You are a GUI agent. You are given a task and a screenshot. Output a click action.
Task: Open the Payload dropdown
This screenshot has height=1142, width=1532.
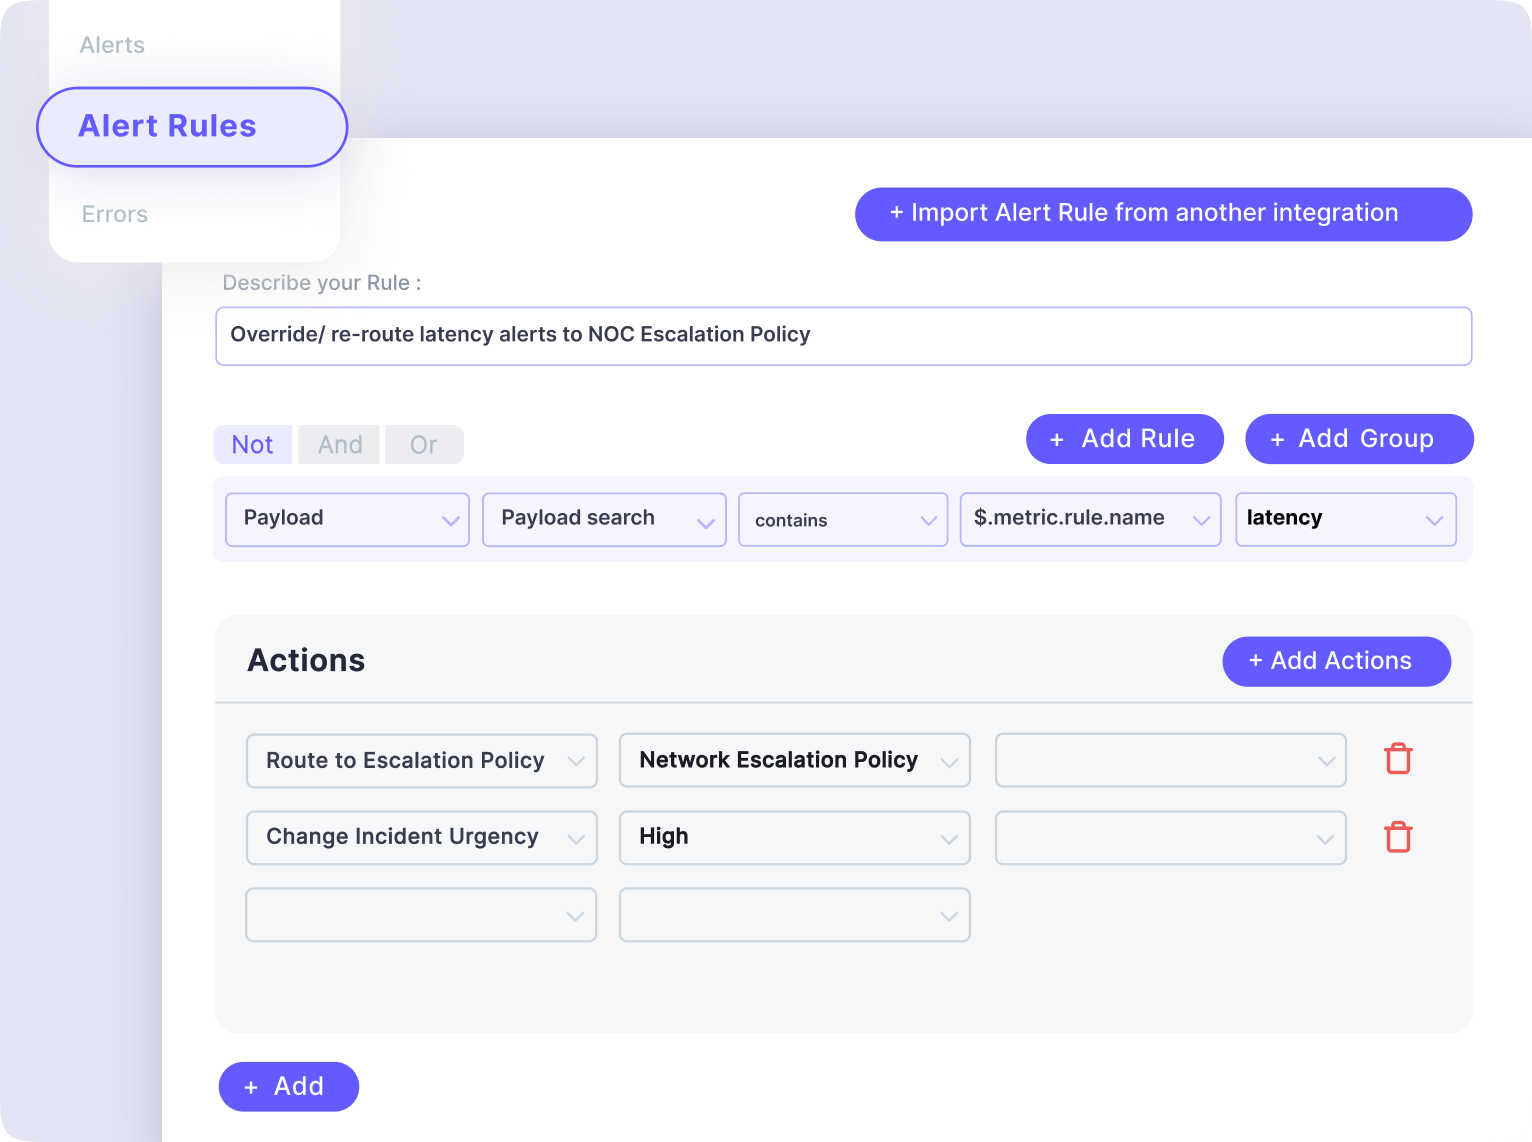tap(347, 519)
